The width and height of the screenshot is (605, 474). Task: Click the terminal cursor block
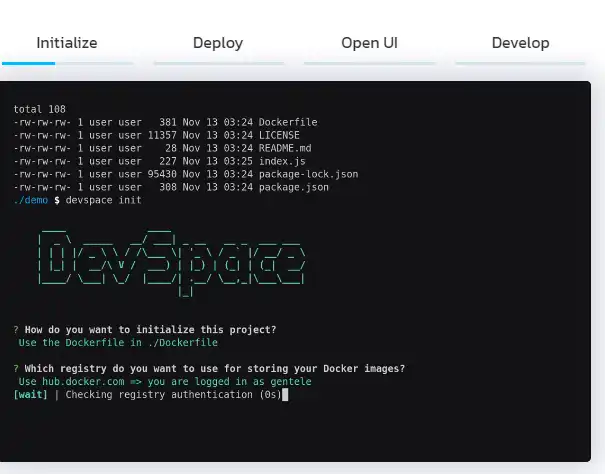pyautogui.click(x=285, y=395)
